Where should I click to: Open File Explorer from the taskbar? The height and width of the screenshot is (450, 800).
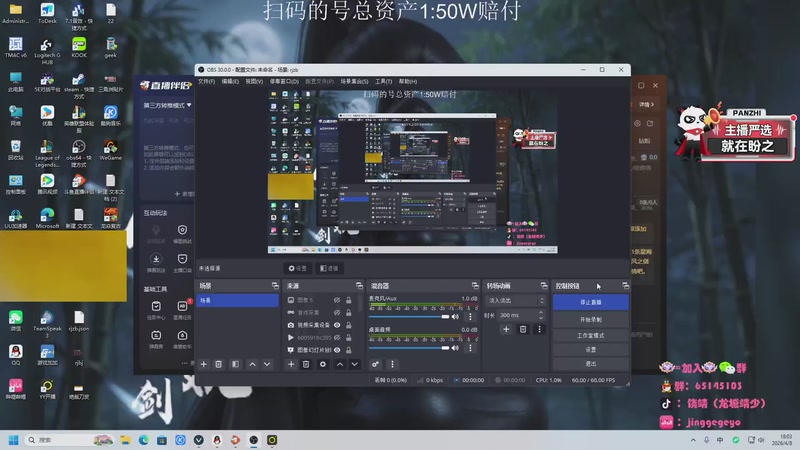(x=126, y=440)
